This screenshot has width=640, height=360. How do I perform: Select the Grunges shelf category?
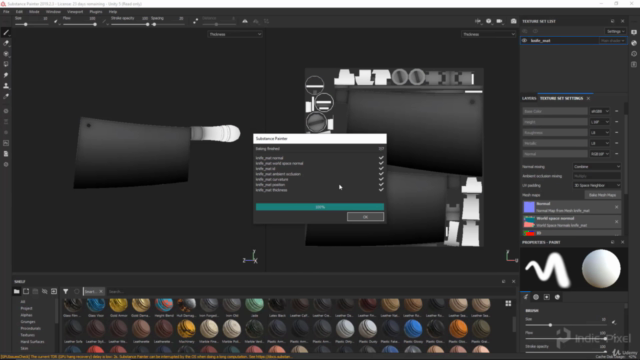click(x=28, y=322)
